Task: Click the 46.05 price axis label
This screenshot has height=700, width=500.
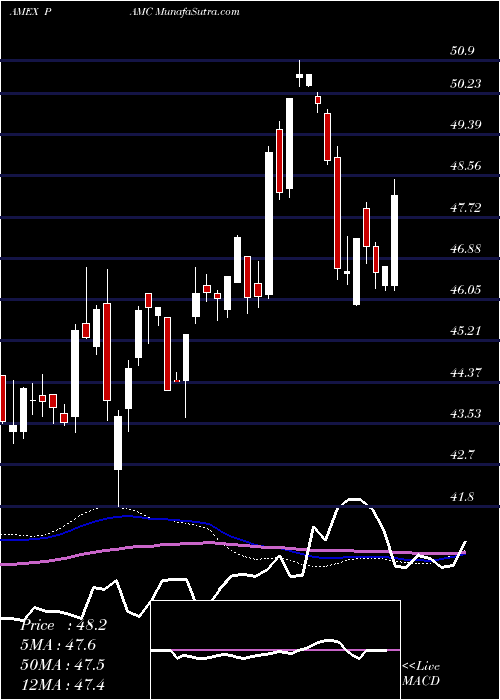Action: pos(466,290)
